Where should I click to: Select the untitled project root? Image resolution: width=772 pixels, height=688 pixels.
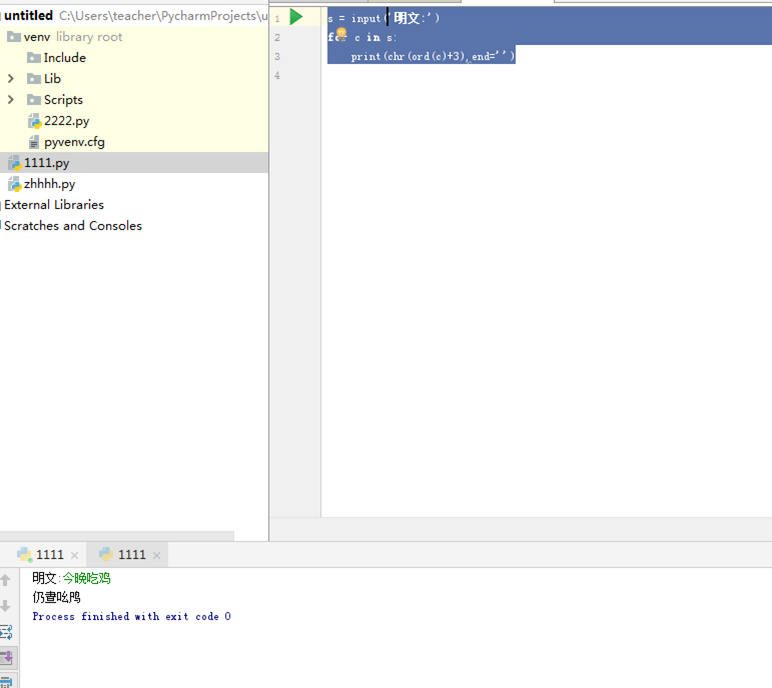(28, 16)
